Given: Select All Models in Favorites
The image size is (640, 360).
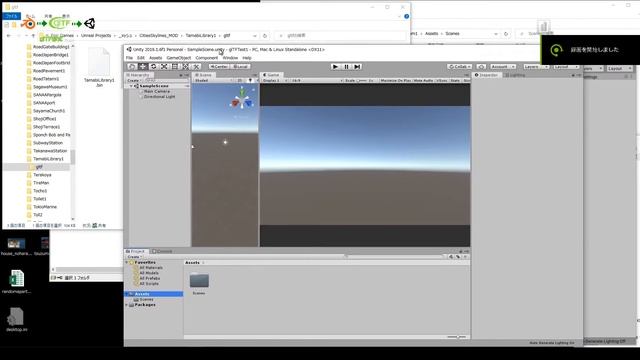Looking at the screenshot, I should point(149,273).
